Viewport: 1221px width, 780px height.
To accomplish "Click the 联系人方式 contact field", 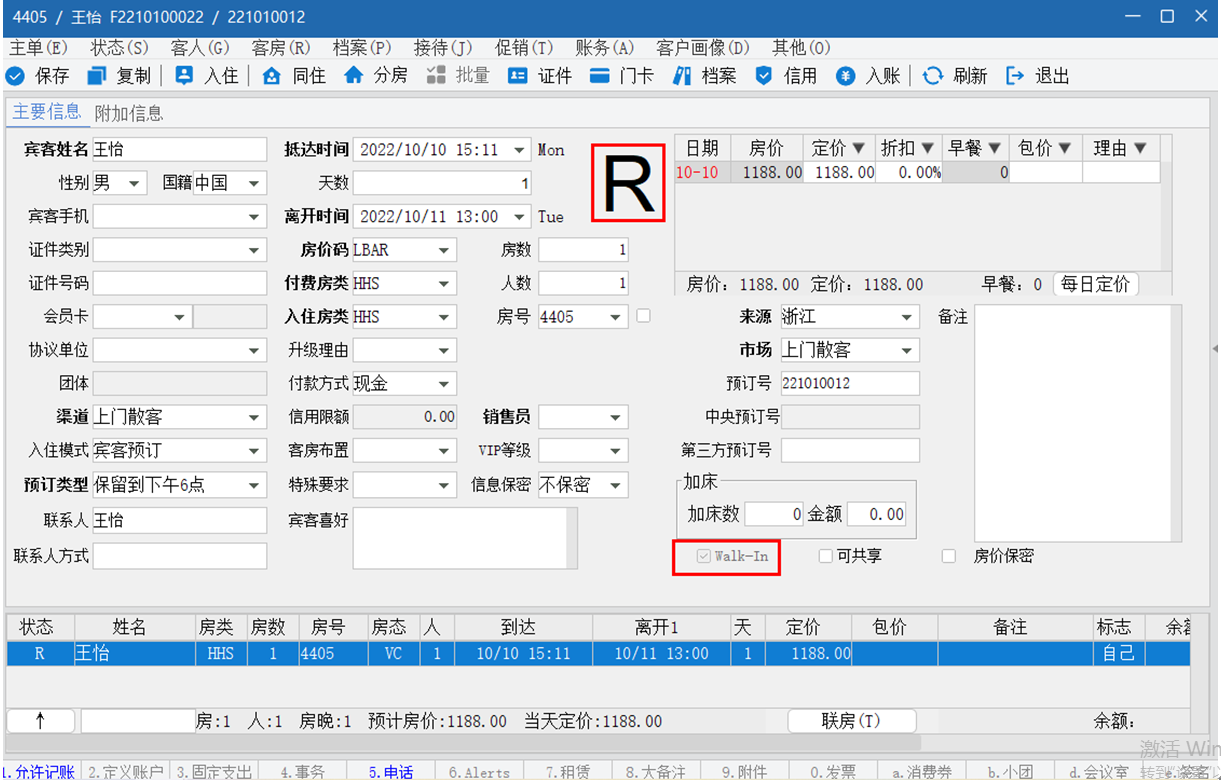I will click(180, 555).
